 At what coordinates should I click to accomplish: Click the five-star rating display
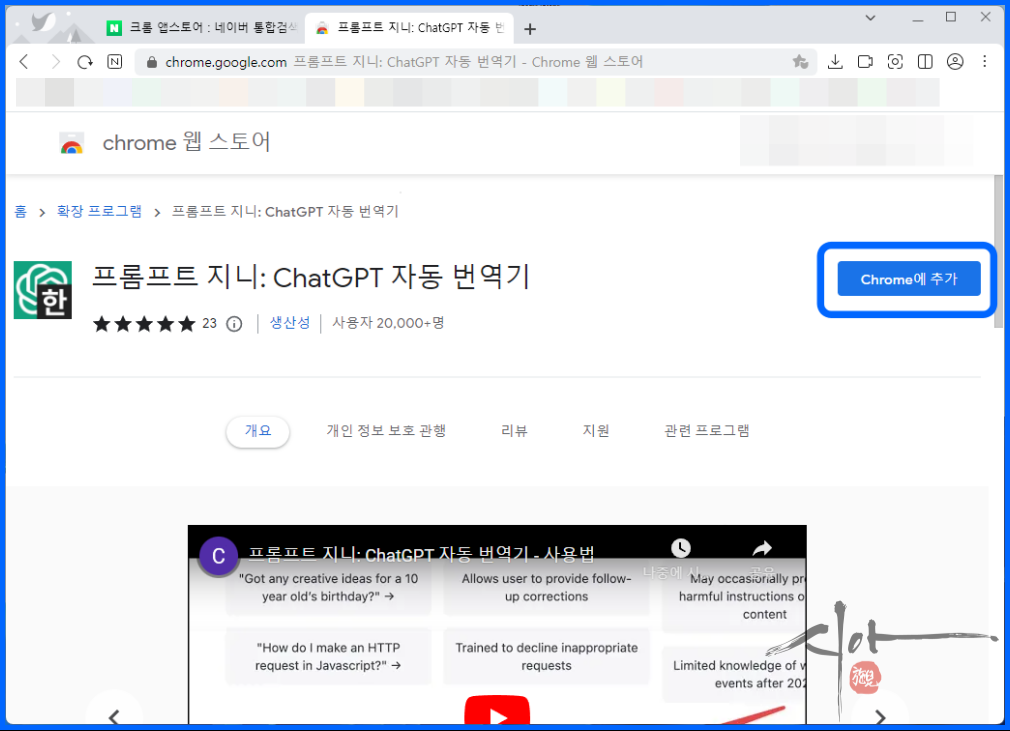(144, 323)
